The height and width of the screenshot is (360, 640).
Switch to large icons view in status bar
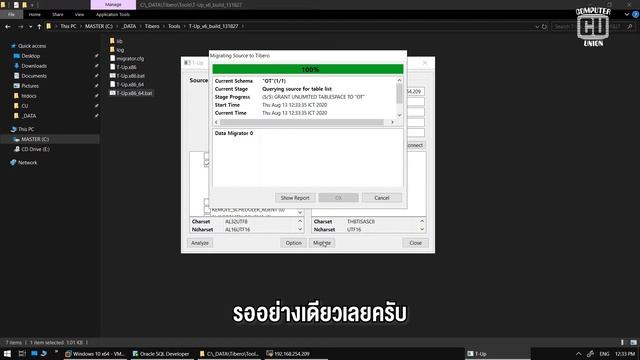point(633,342)
